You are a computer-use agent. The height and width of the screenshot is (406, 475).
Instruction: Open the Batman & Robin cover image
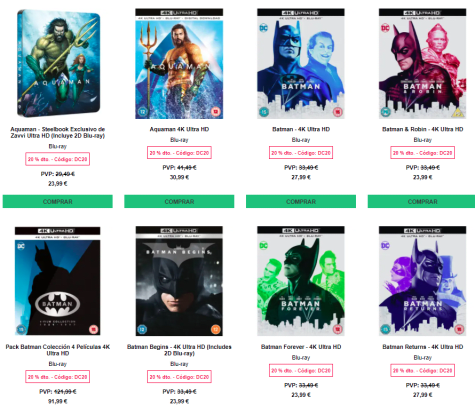[x=422, y=64]
